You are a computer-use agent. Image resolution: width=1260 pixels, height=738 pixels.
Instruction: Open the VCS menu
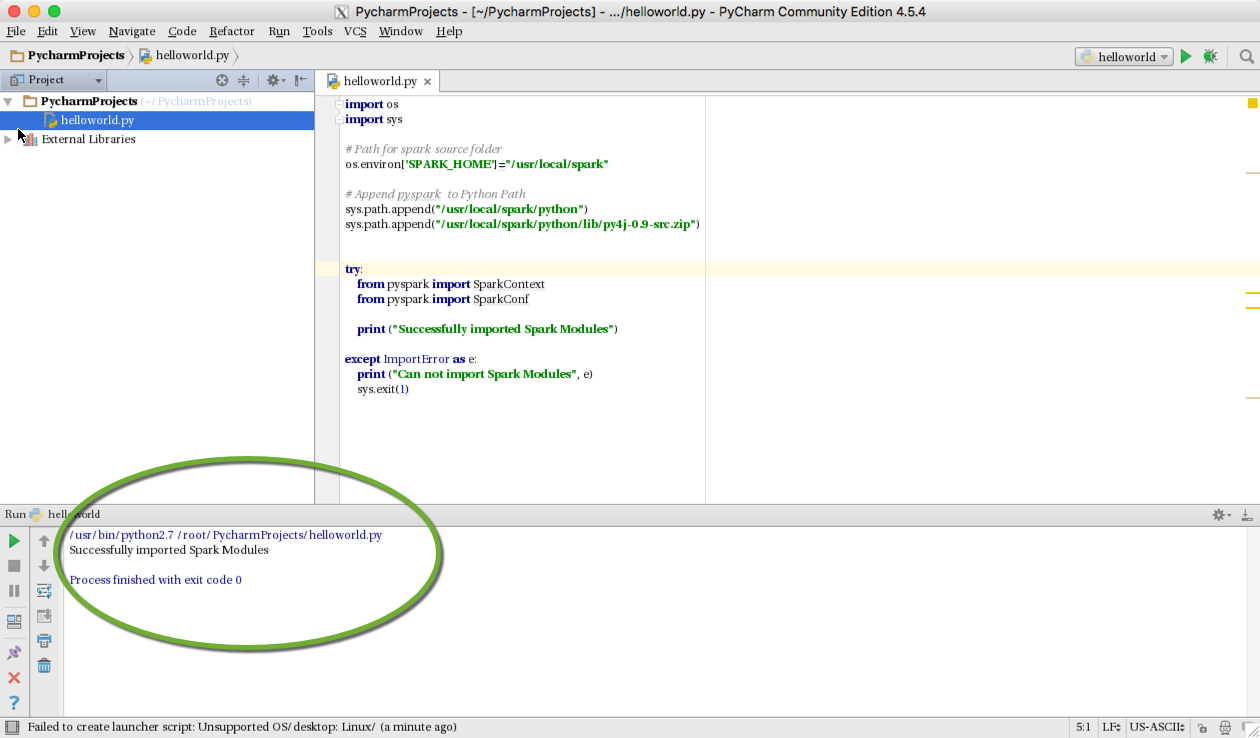[354, 31]
